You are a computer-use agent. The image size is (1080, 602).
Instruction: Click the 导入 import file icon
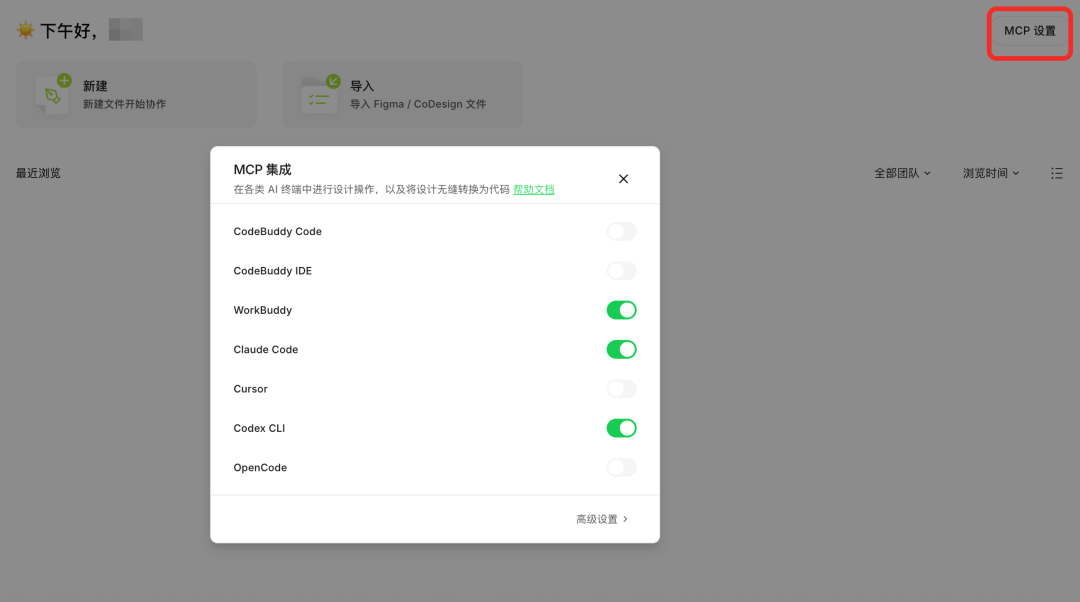[321, 94]
